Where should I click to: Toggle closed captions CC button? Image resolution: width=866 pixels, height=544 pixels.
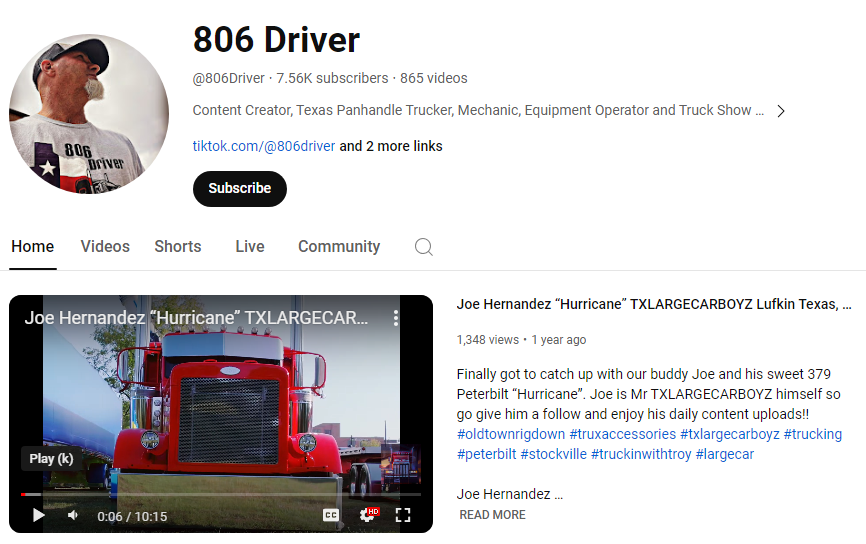[x=331, y=515]
